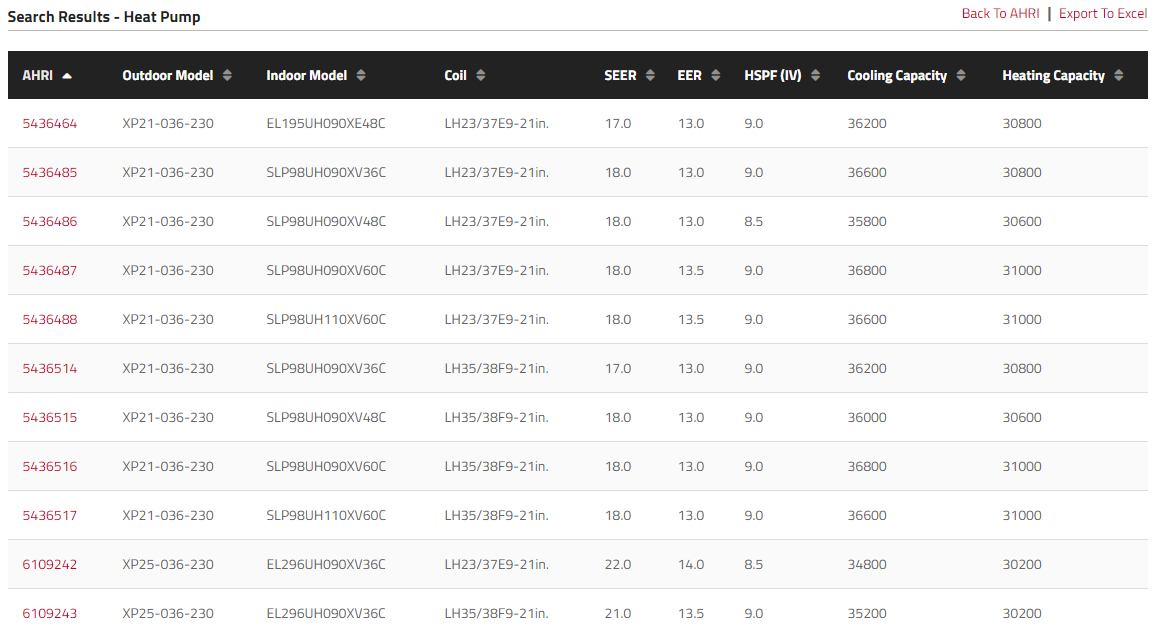Select Search Results - Heat Pump heading
Image resolution: width=1158 pixels, height=633 pixels.
pyautogui.click(x=104, y=16)
